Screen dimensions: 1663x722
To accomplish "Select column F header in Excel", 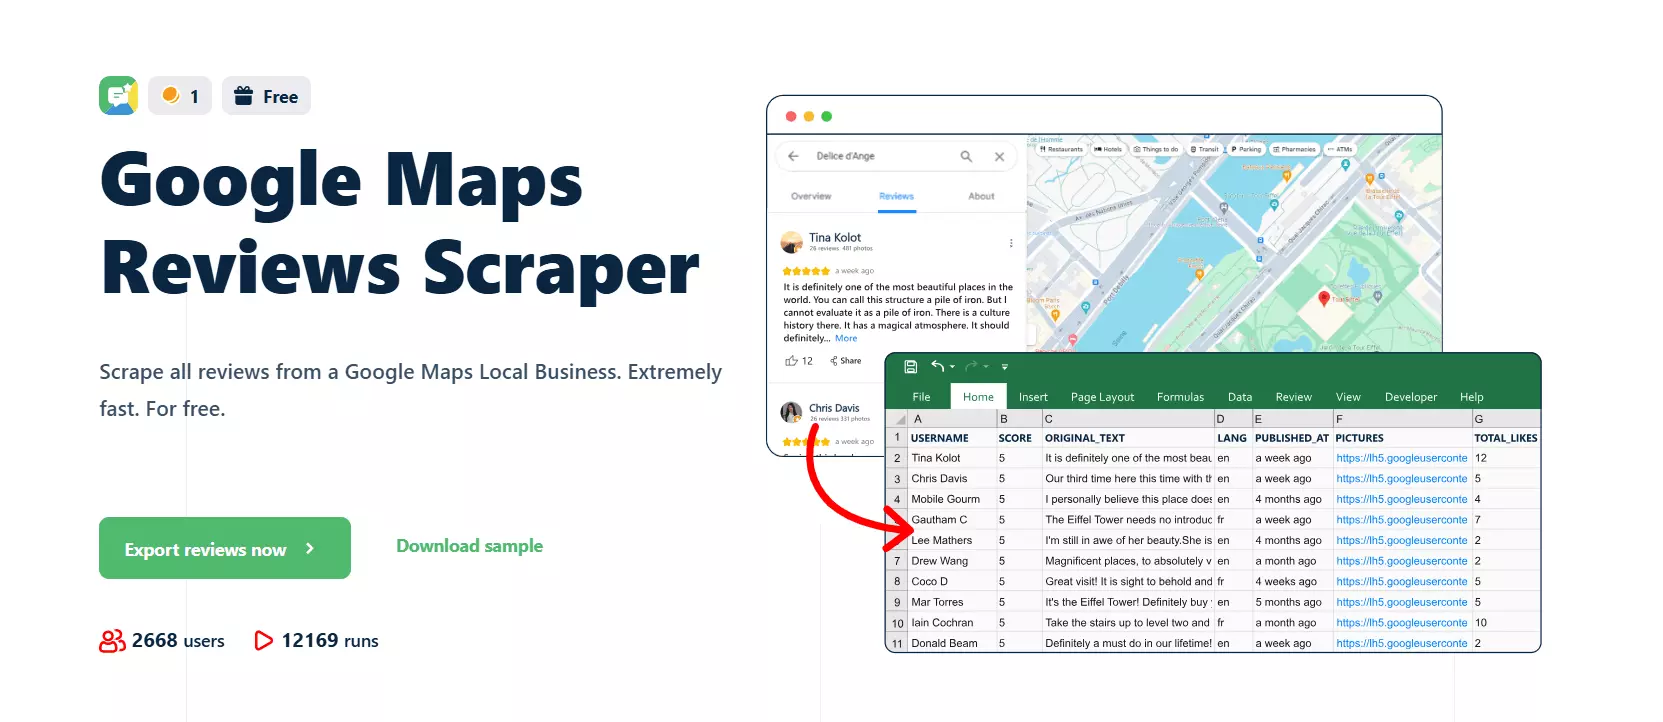I will pos(1402,419).
